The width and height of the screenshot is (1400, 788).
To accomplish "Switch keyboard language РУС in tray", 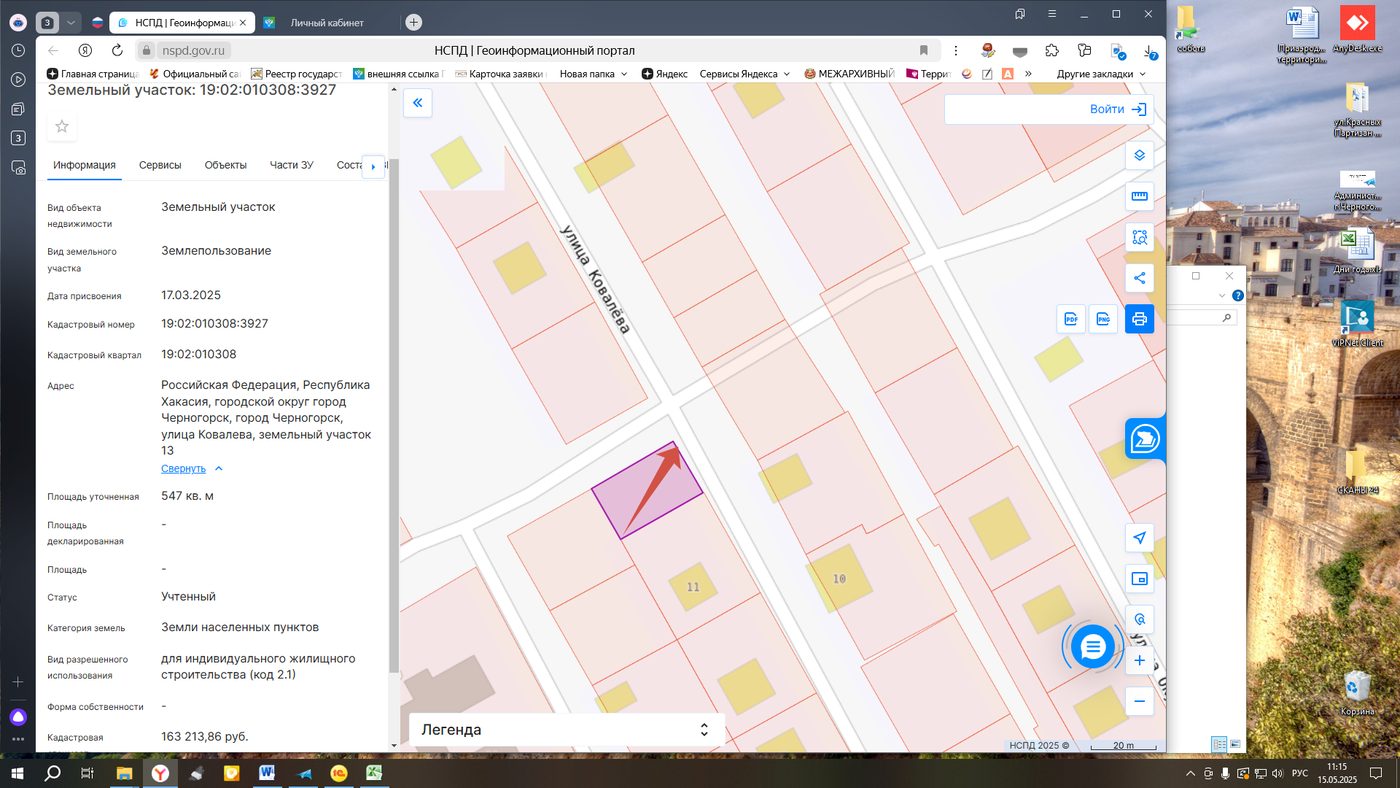I will (1300, 773).
